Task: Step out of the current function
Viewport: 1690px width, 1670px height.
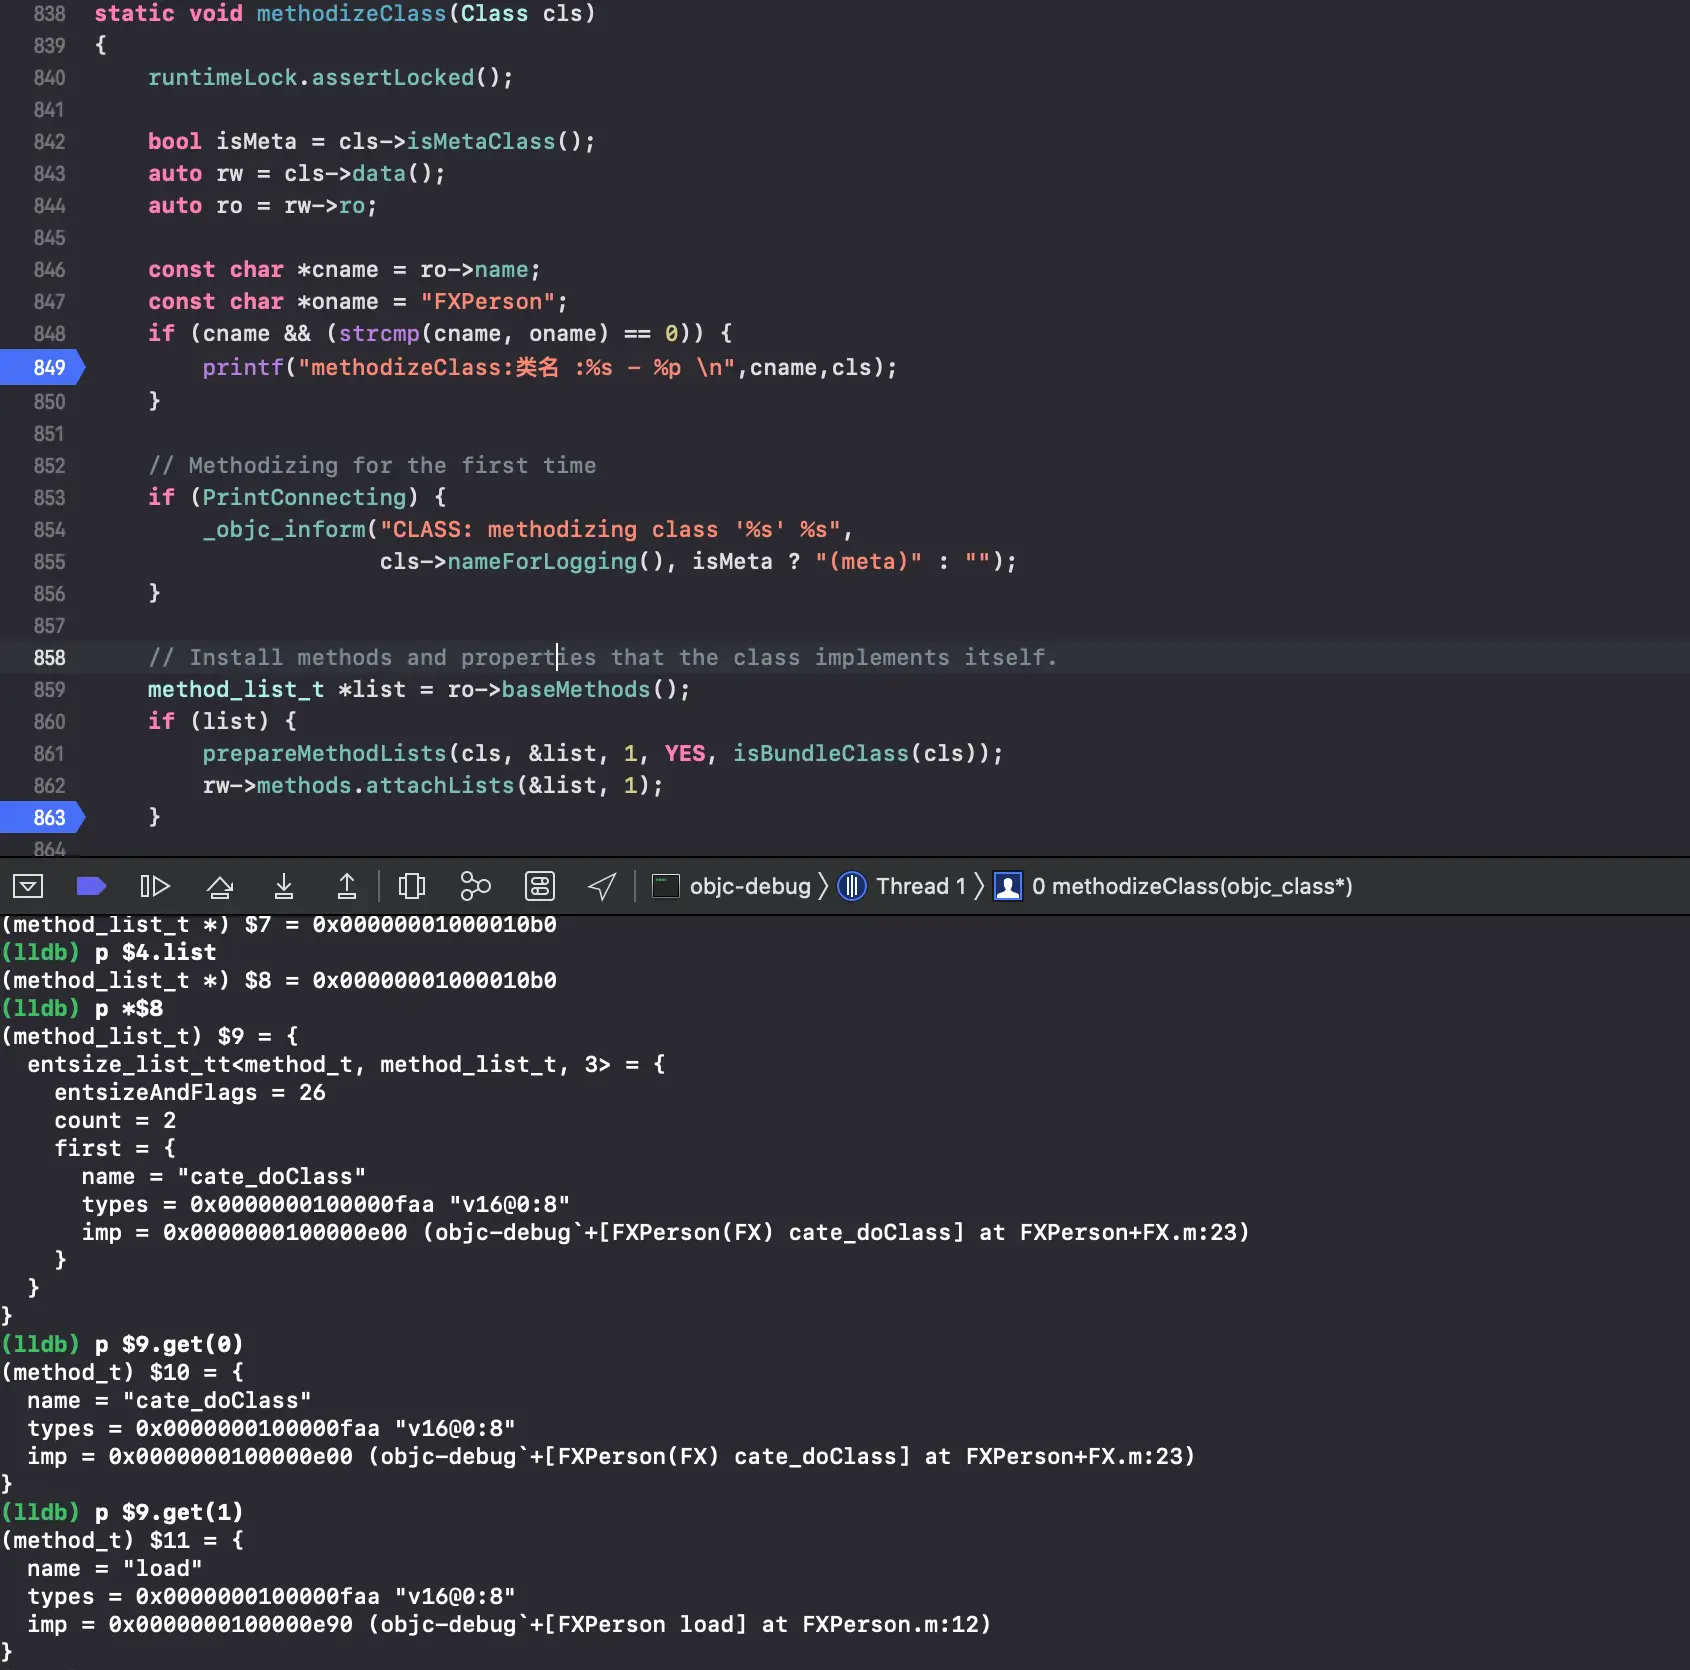Action: pos(346,886)
